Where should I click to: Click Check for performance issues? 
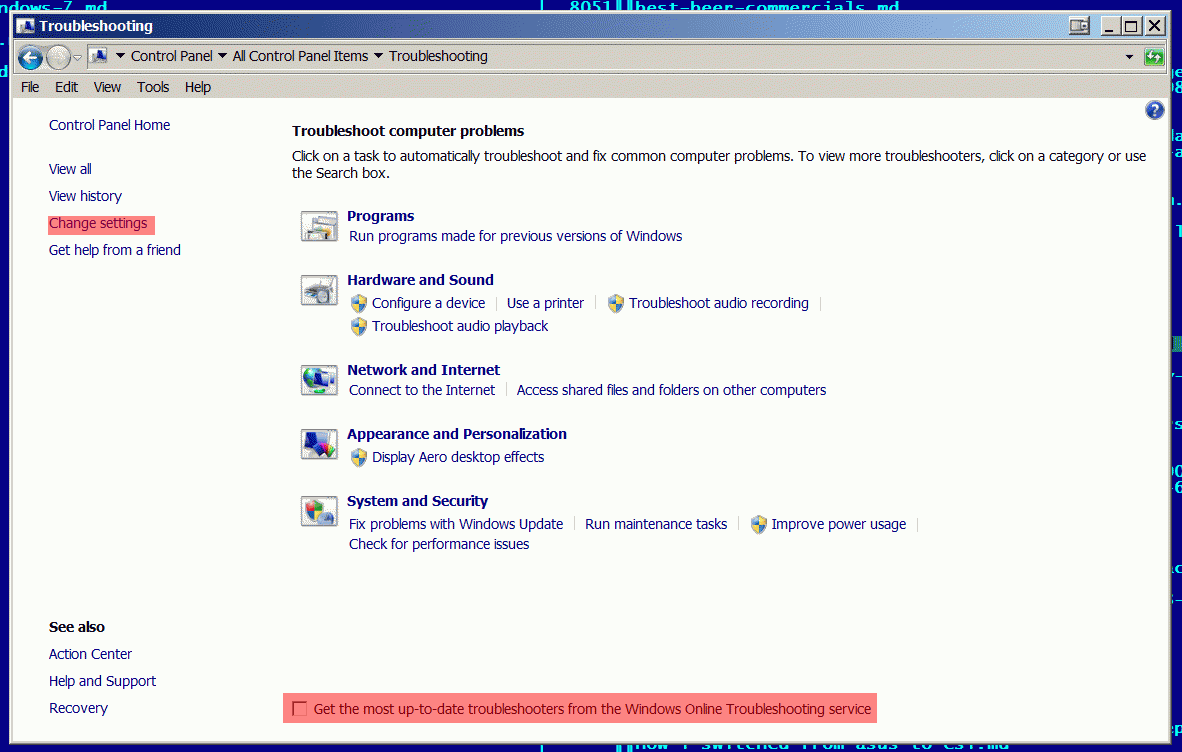(x=439, y=544)
